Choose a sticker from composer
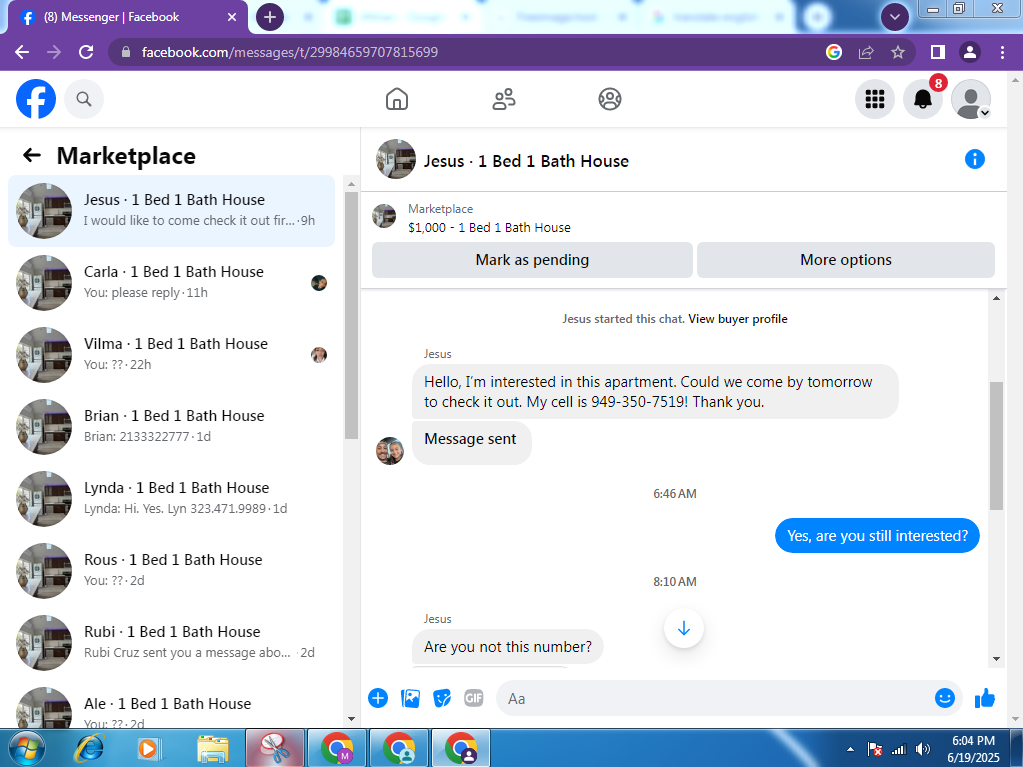The height and width of the screenshot is (767, 1023). click(442, 699)
